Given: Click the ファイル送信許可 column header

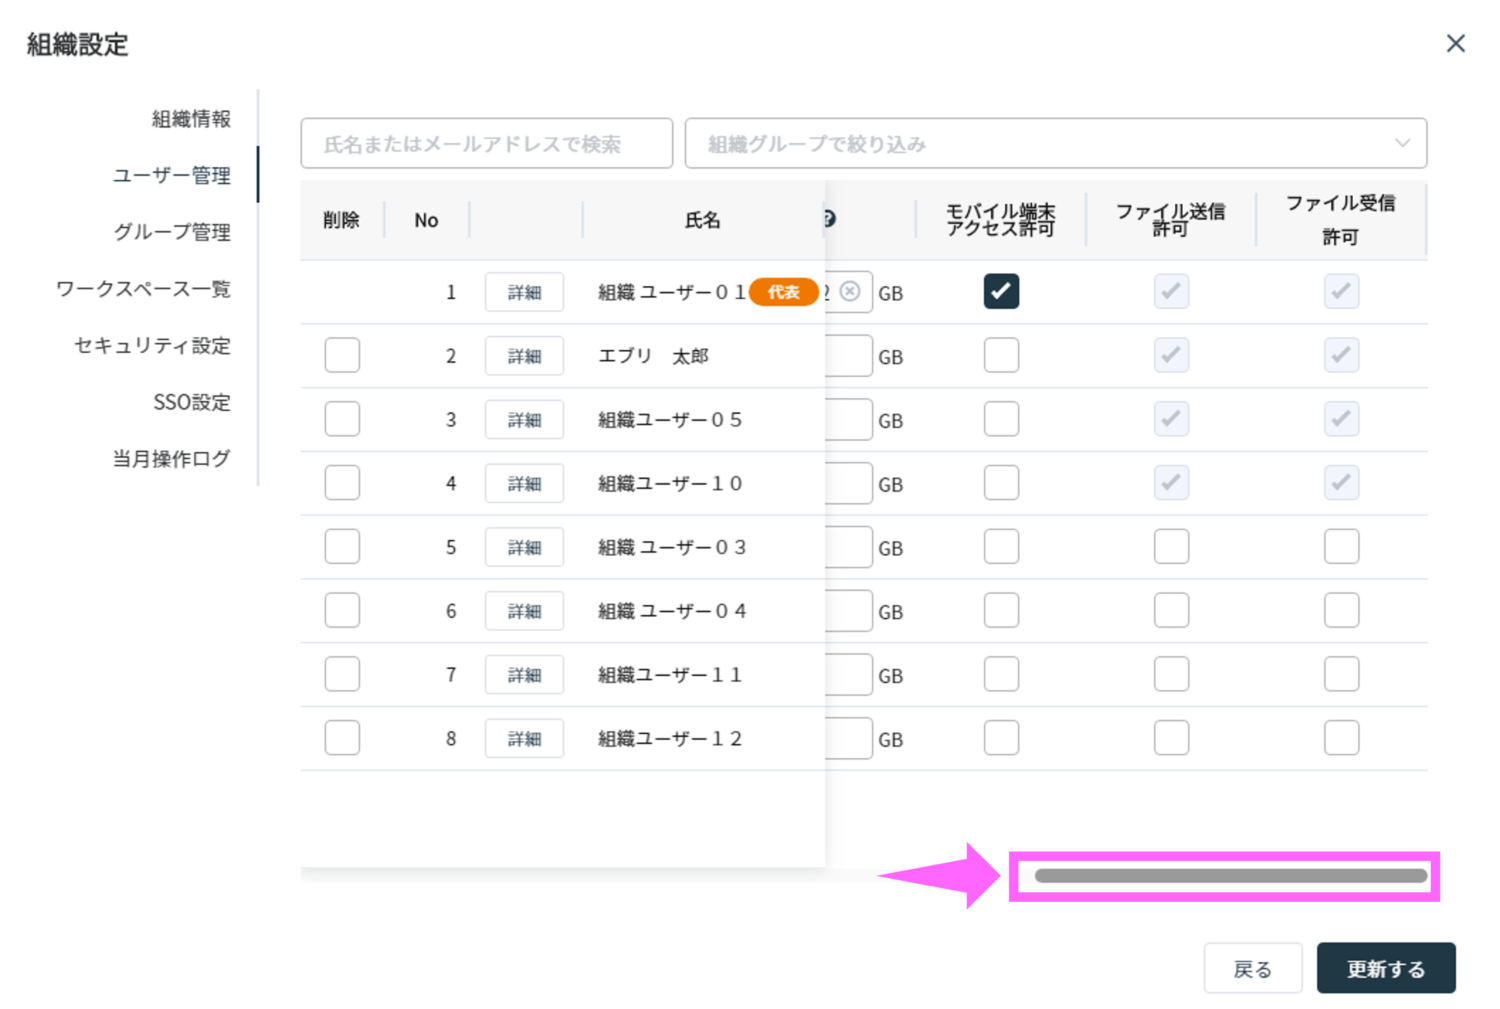Looking at the screenshot, I should pos(1170,220).
